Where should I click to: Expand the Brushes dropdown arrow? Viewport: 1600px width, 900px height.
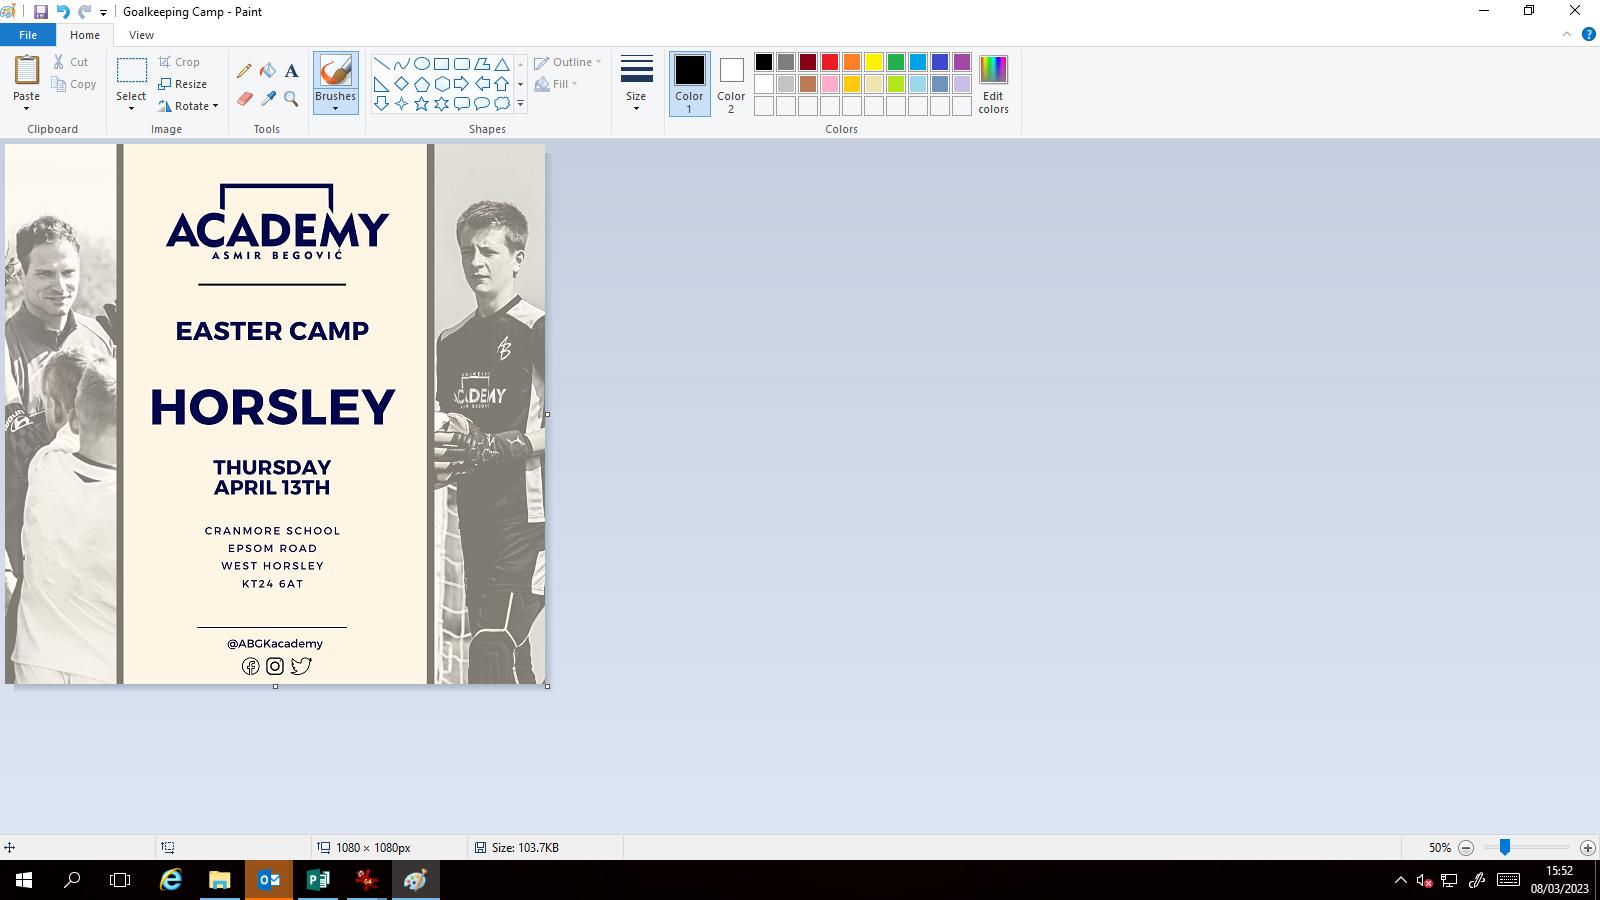coord(335,108)
